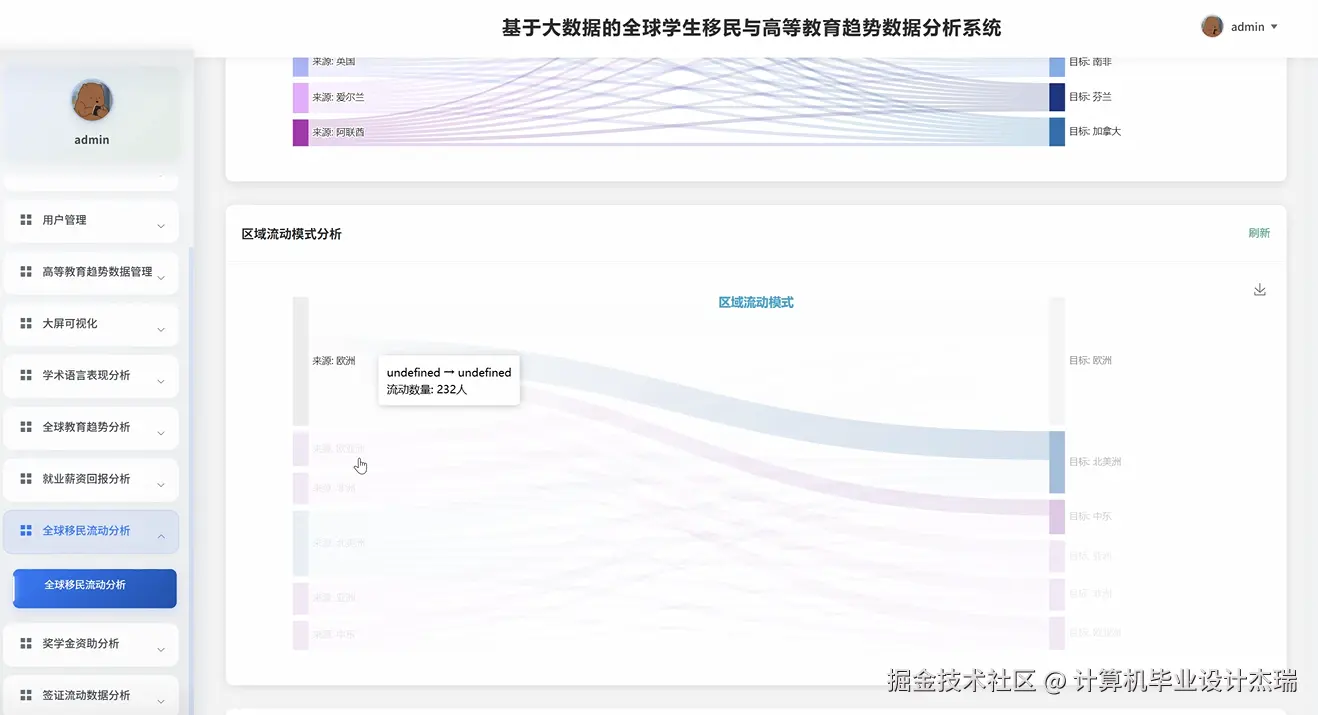Click the 目标: 中东 purple target node

pyautogui.click(x=1057, y=517)
